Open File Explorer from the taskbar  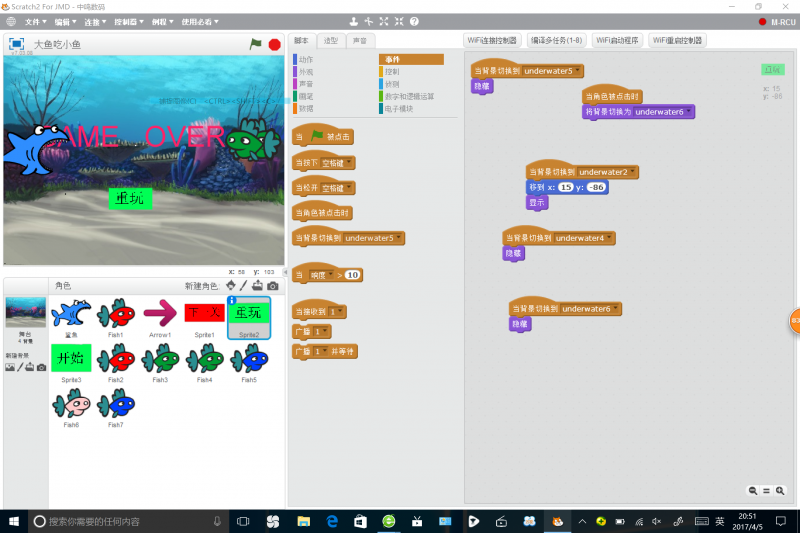point(304,521)
